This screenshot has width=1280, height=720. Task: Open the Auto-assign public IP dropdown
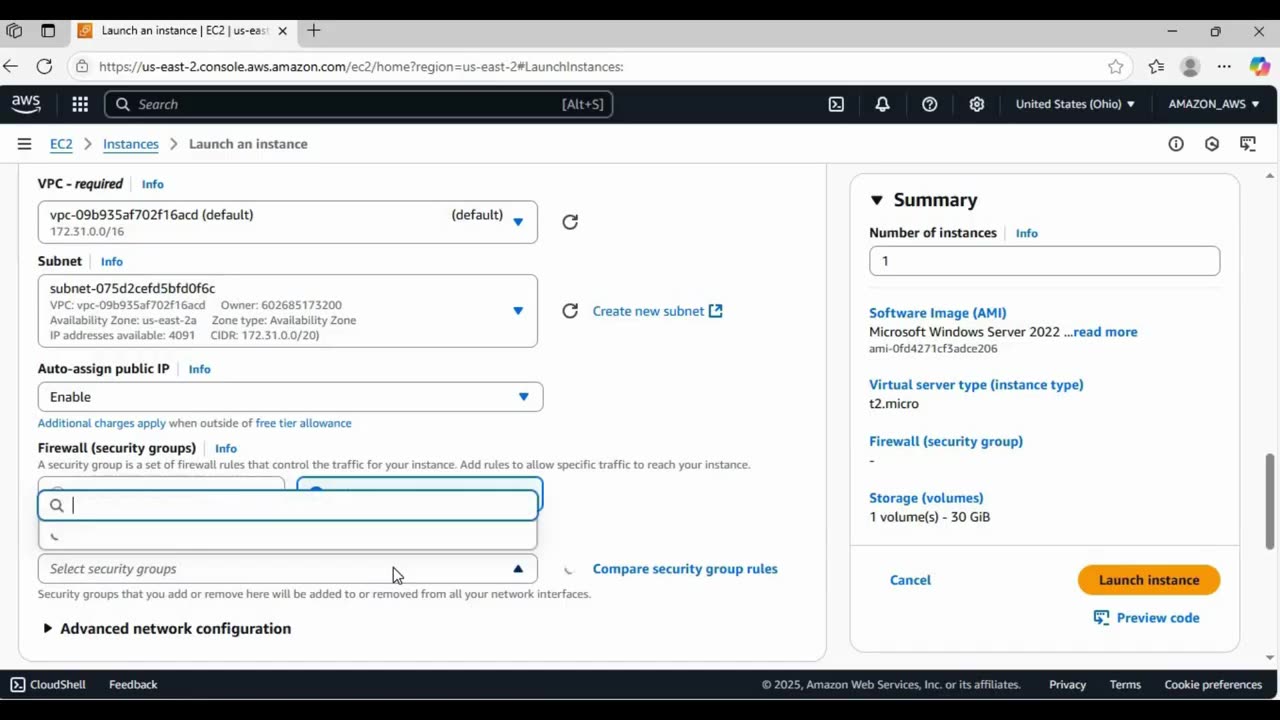pos(290,397)
